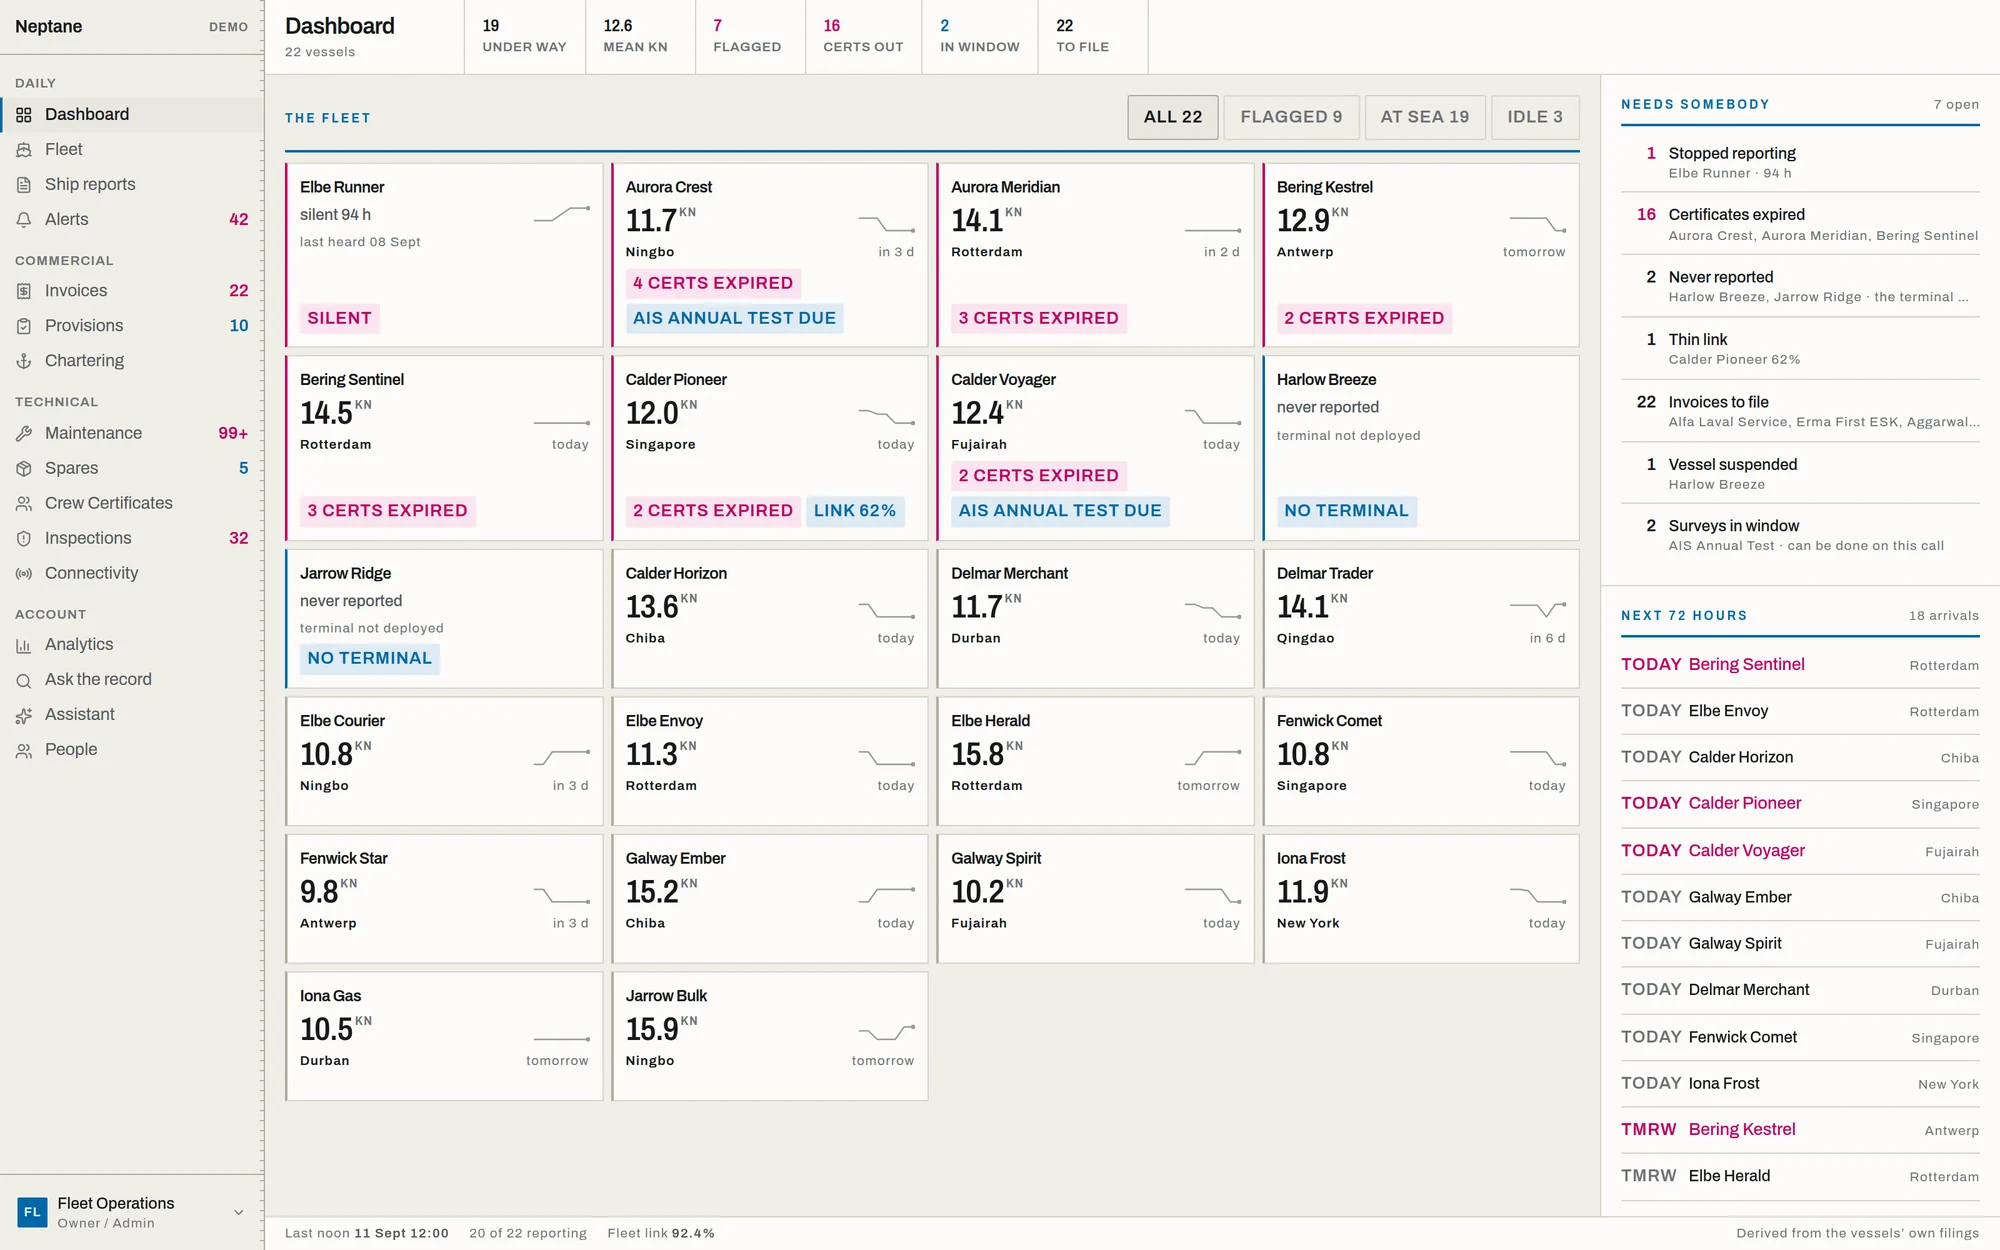
Task: Click the Inspections shield icon
Action: click(24, 538)
